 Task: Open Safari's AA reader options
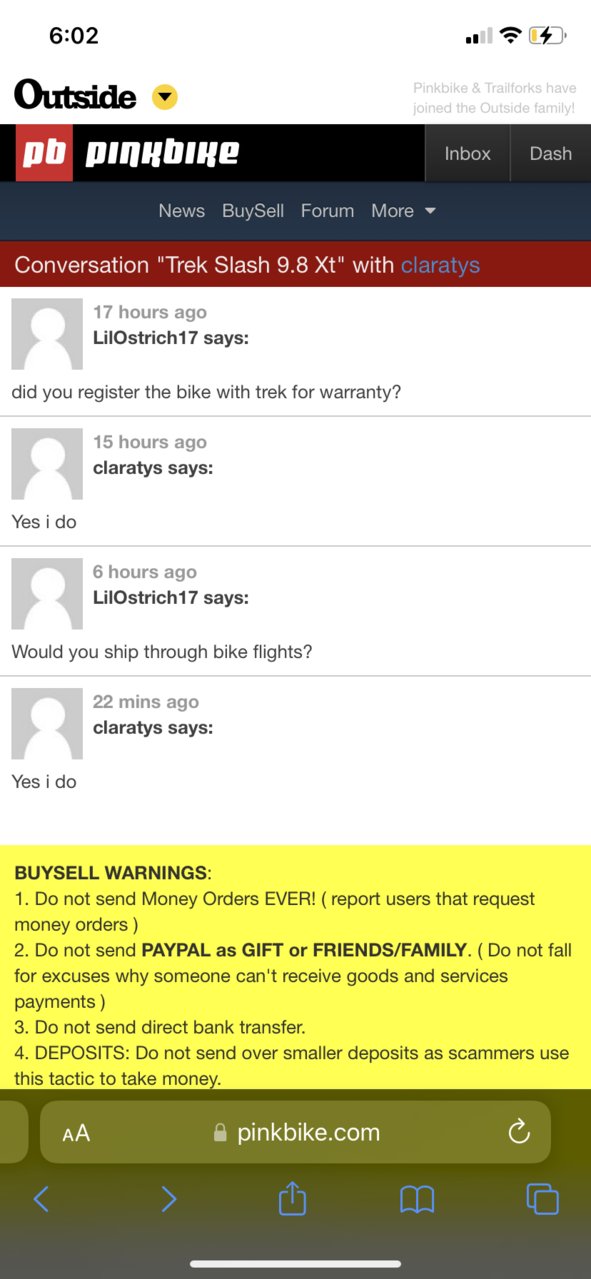pos(76,1133)
